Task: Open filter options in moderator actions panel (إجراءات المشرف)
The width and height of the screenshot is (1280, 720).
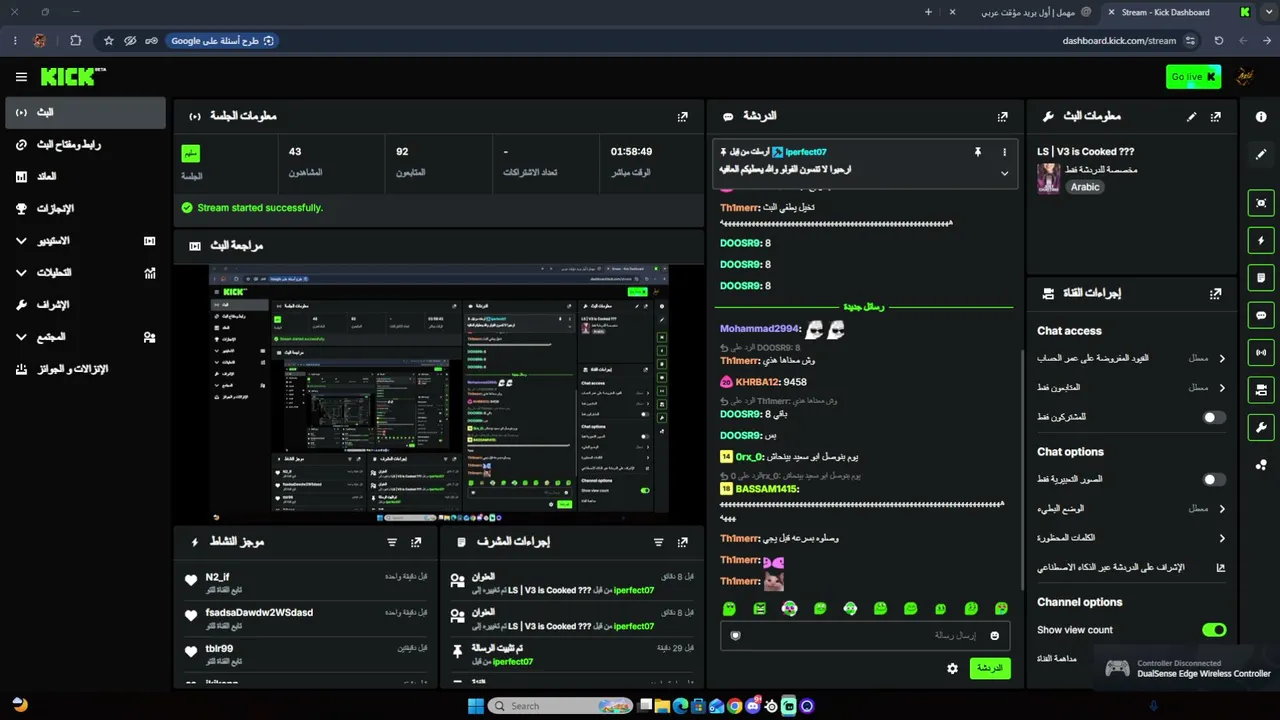Action: click(658, 542)
